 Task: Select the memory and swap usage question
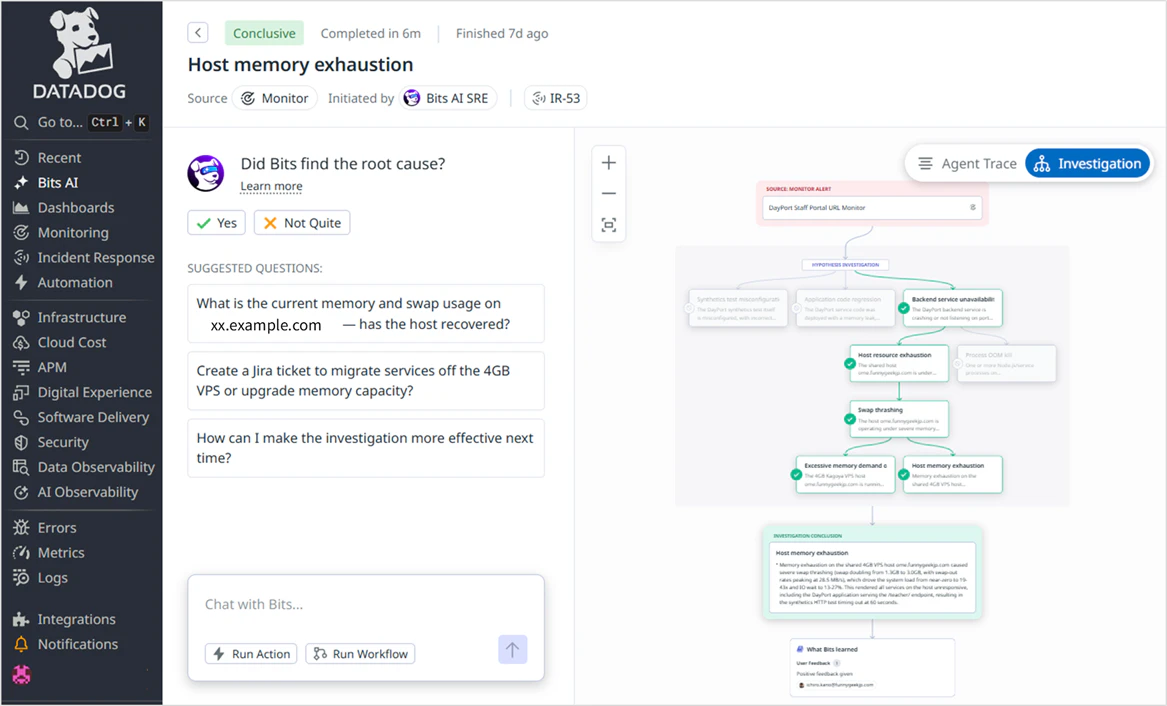pyautogui.click(x=366, y=314)
